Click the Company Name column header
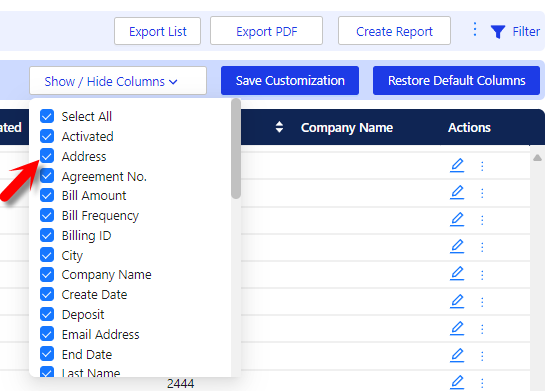The height and width of the screenshot is (391, 554). coord(347,128)
